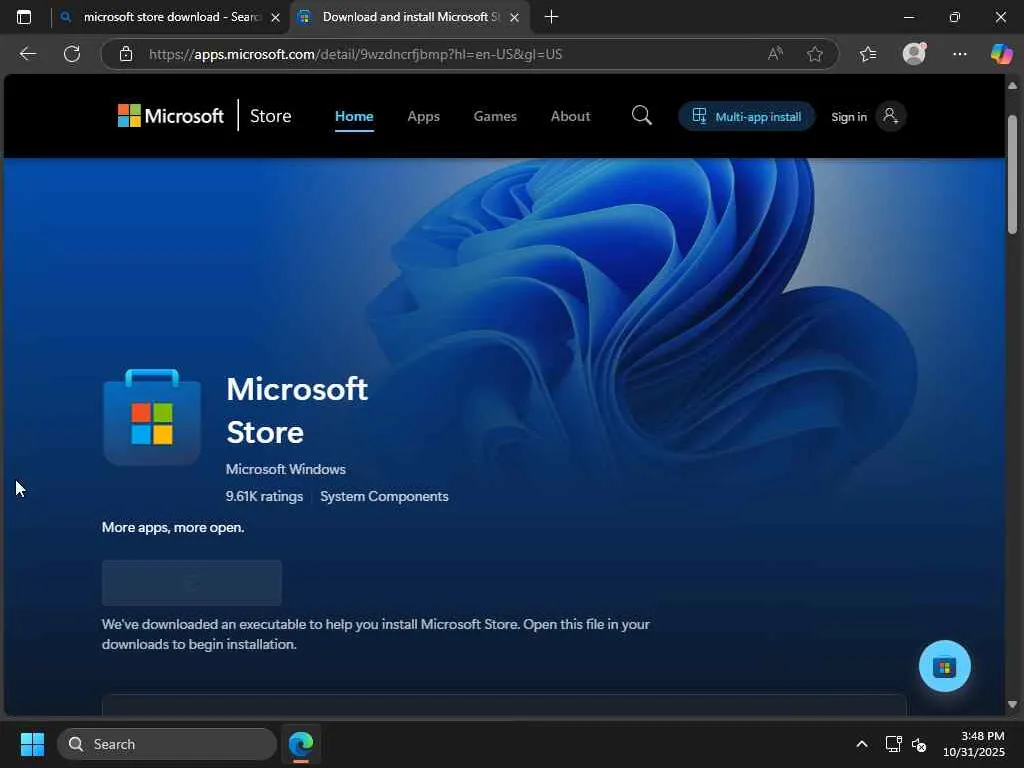Click the Store text link in header
The height and width of the screenshot is (768, 1024).
270,116
